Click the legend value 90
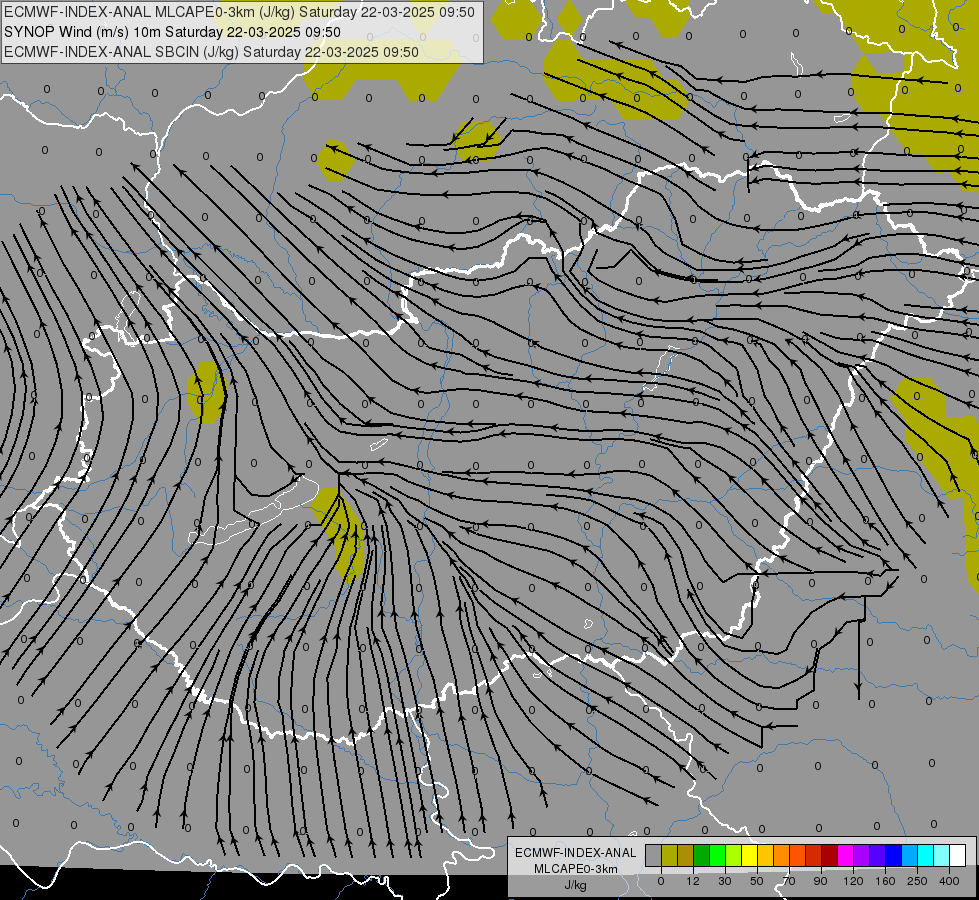 tap(820, 881)
